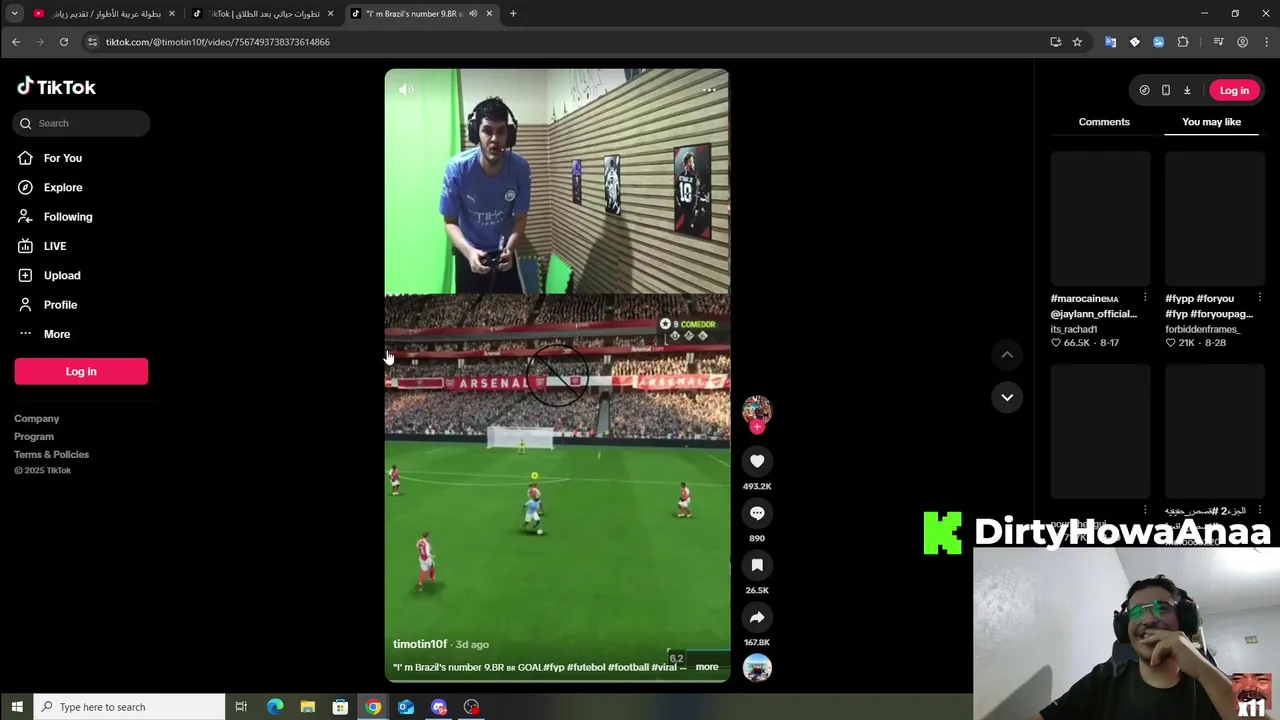Image resolution: width=1280 pixels, height=720 pixels.
Task: Follow creator via the red plus badge
Action: click(757, 427)
